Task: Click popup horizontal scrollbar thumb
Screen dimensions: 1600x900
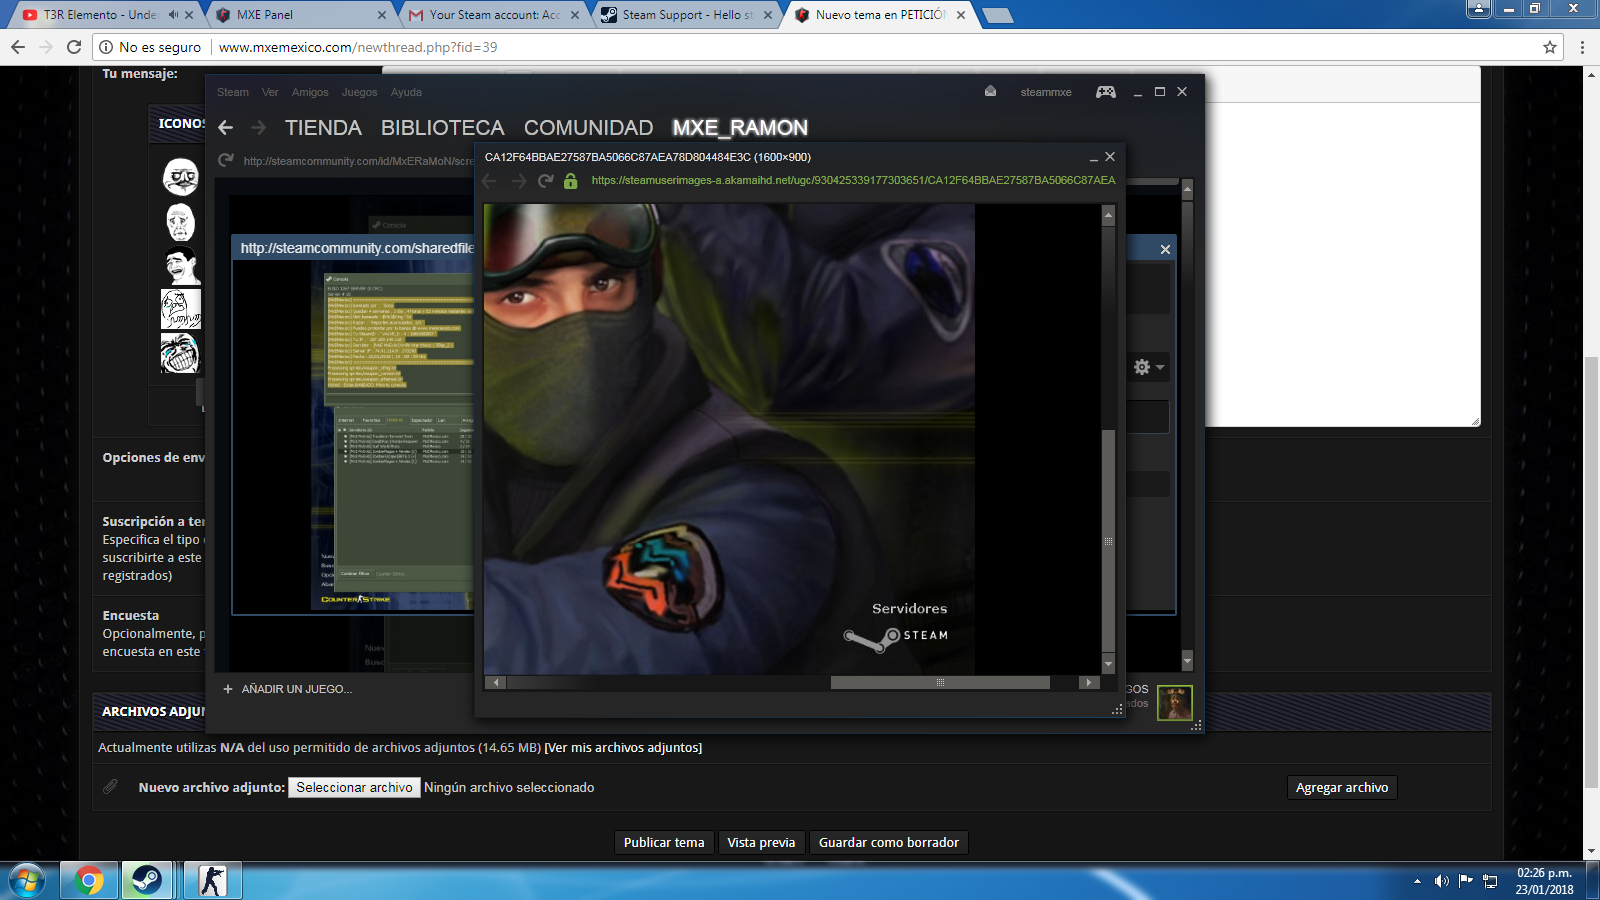Action: [940, 682]
